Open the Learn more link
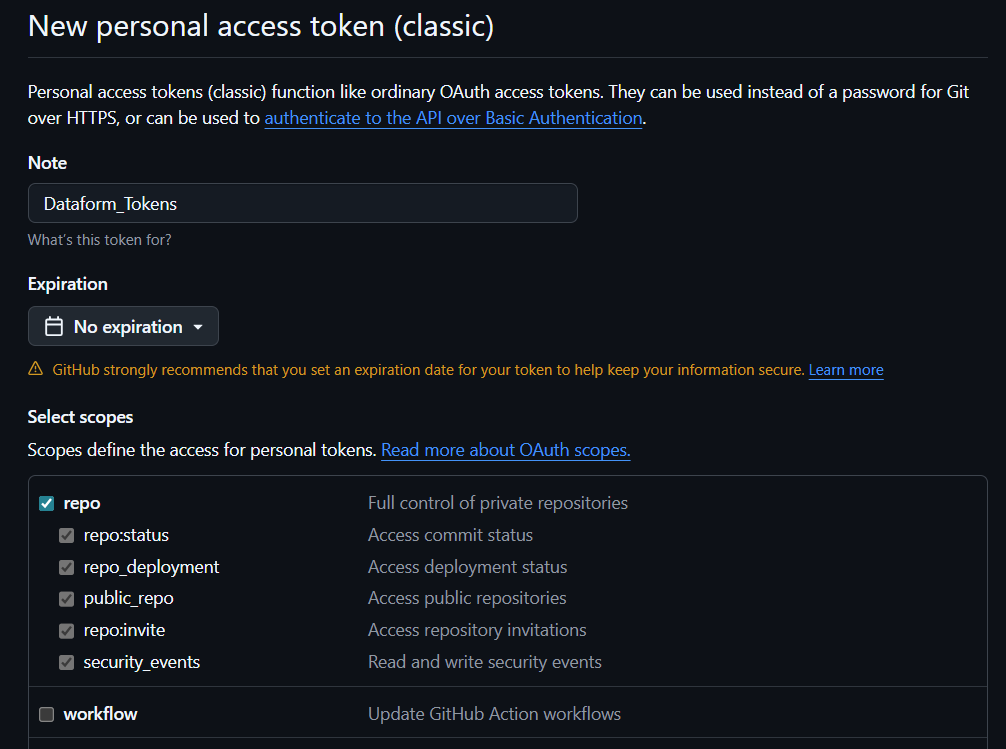The height and width of the screenshot is (749, 1006). 845,370
